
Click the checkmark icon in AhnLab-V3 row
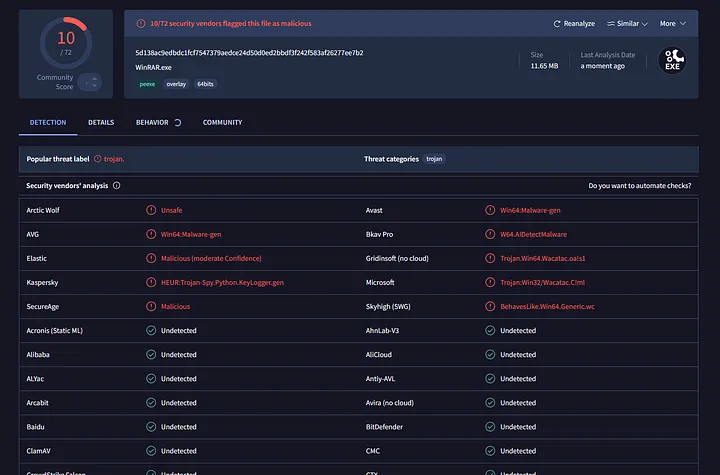pos(490,330)
